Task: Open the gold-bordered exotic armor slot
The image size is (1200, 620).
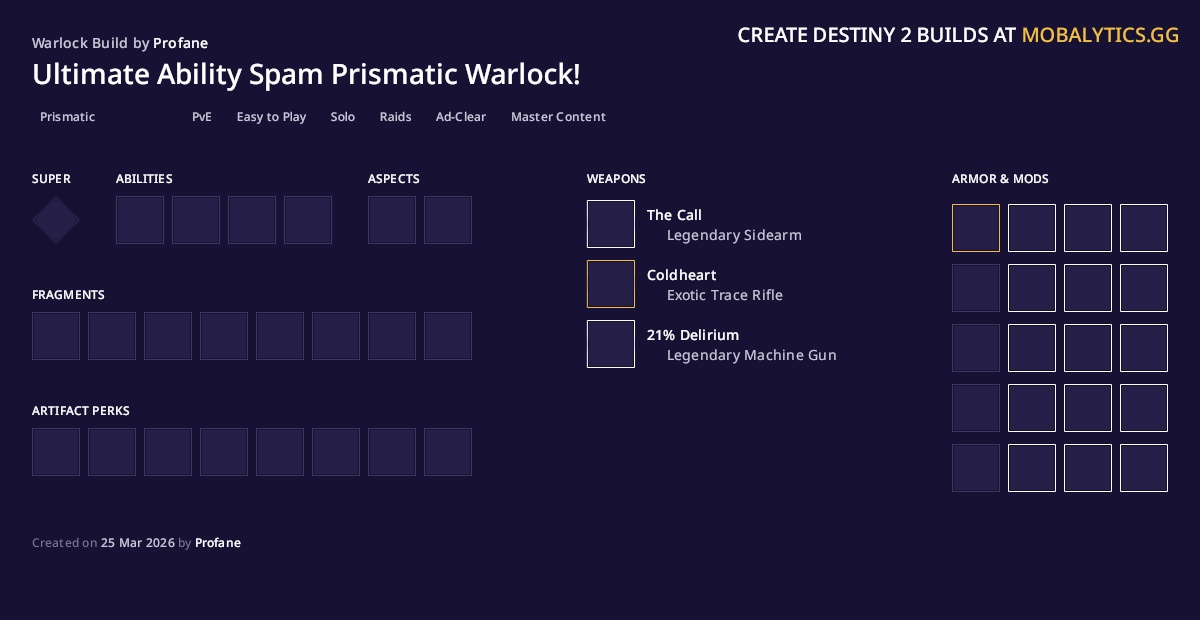Action: [976, 228]
